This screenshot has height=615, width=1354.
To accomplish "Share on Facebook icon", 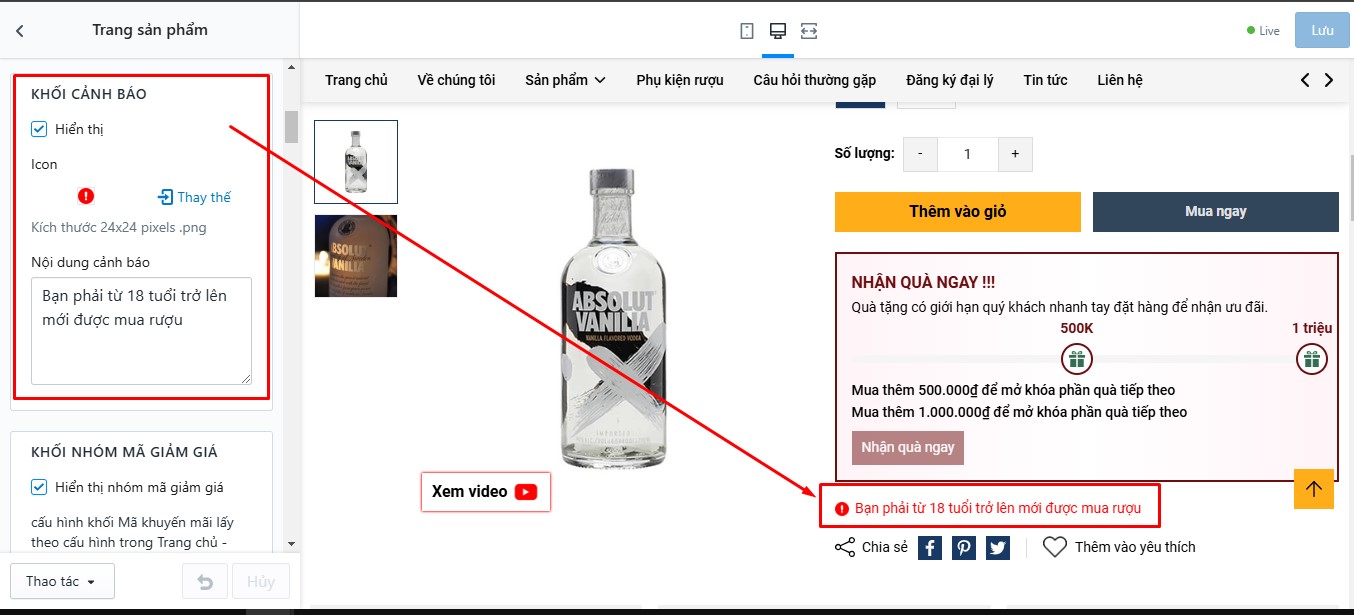I will [x=929, y=548].
